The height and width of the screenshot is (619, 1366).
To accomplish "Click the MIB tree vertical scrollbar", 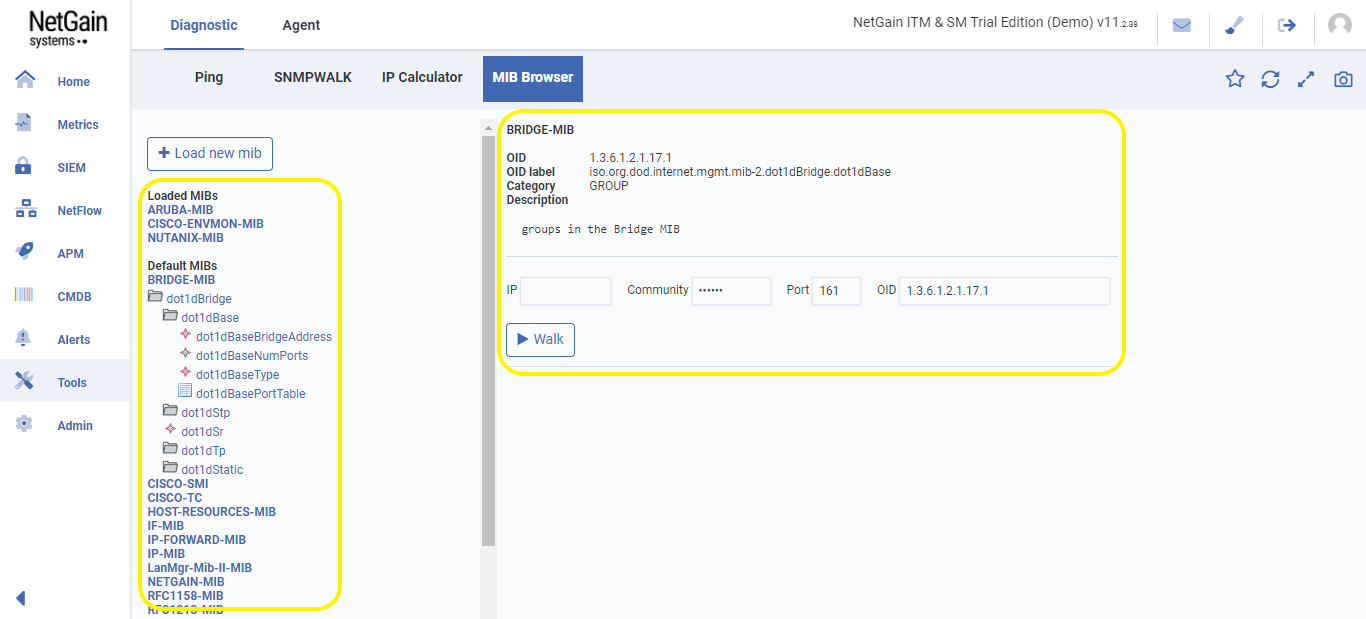I will tap(488, 340).
